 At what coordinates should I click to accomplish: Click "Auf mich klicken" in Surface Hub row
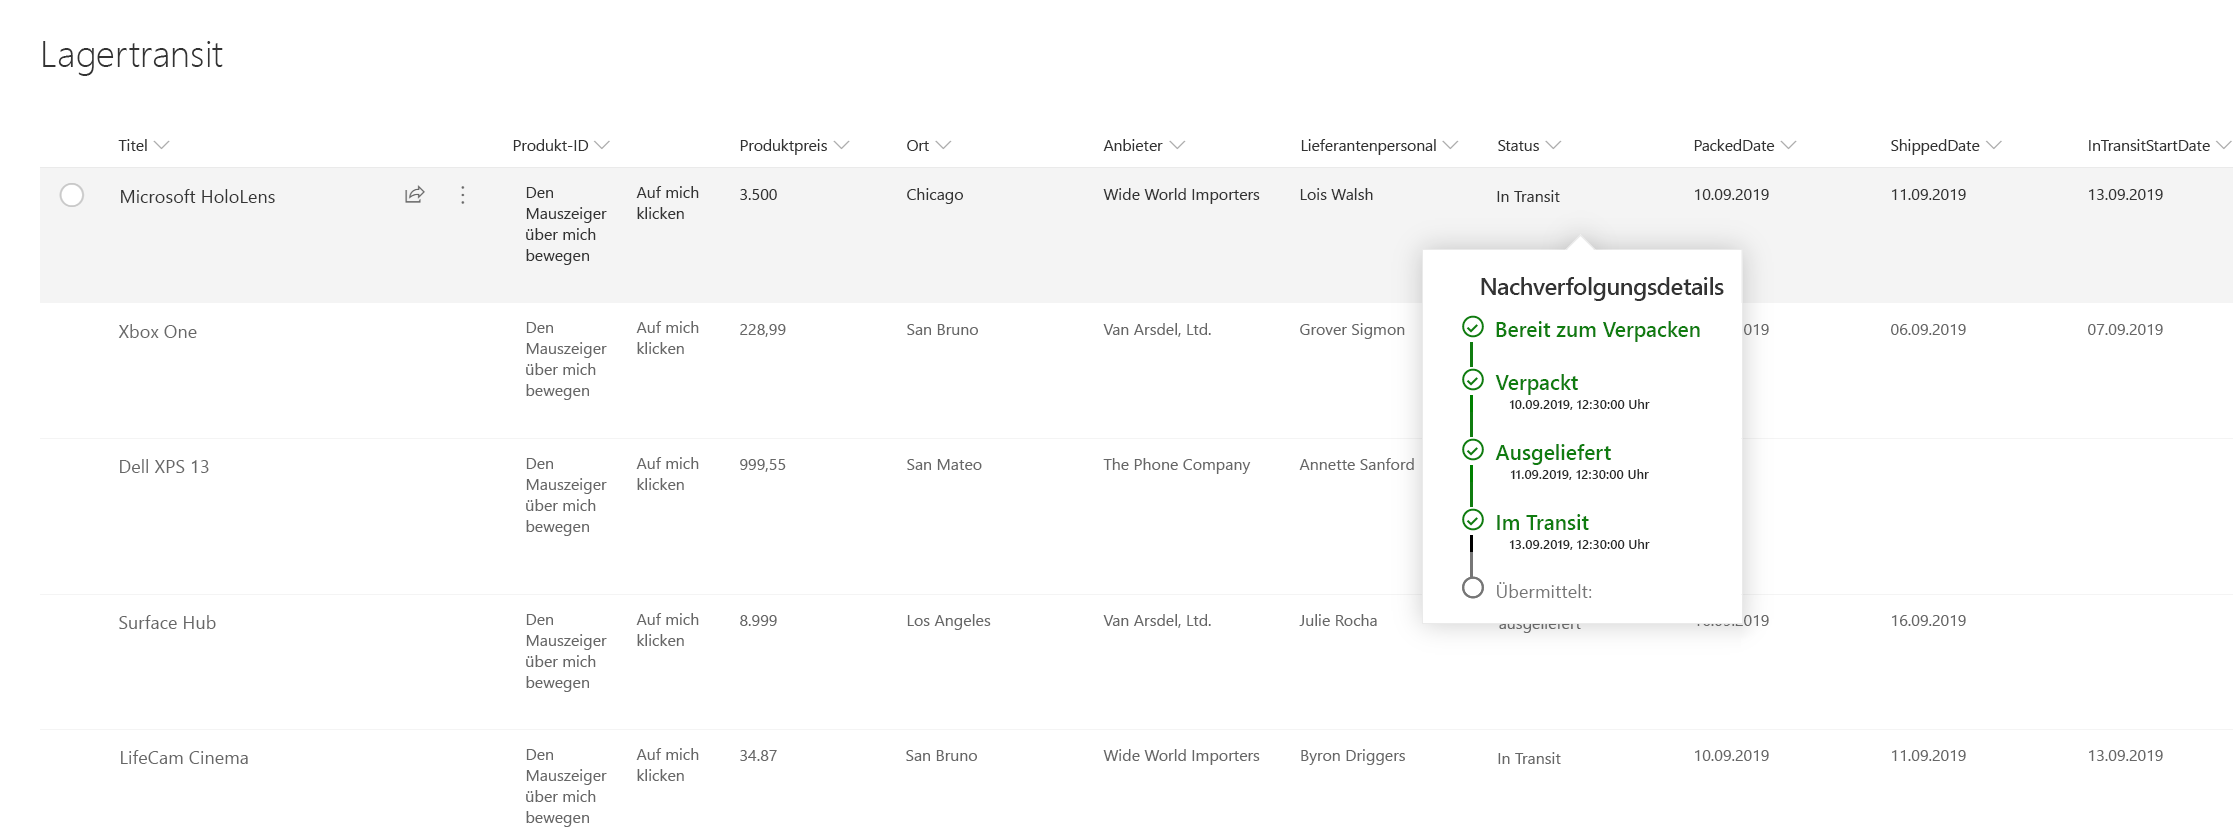pos(667,630)
